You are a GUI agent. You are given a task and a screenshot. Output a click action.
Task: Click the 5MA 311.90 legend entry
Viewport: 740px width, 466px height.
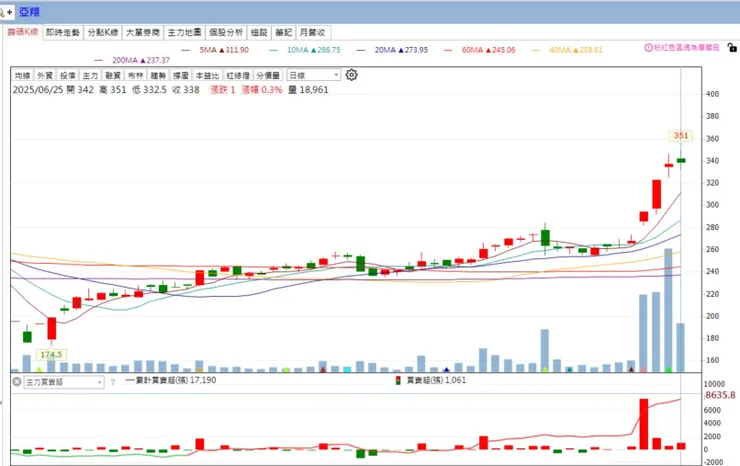click(x=215, y=50)
